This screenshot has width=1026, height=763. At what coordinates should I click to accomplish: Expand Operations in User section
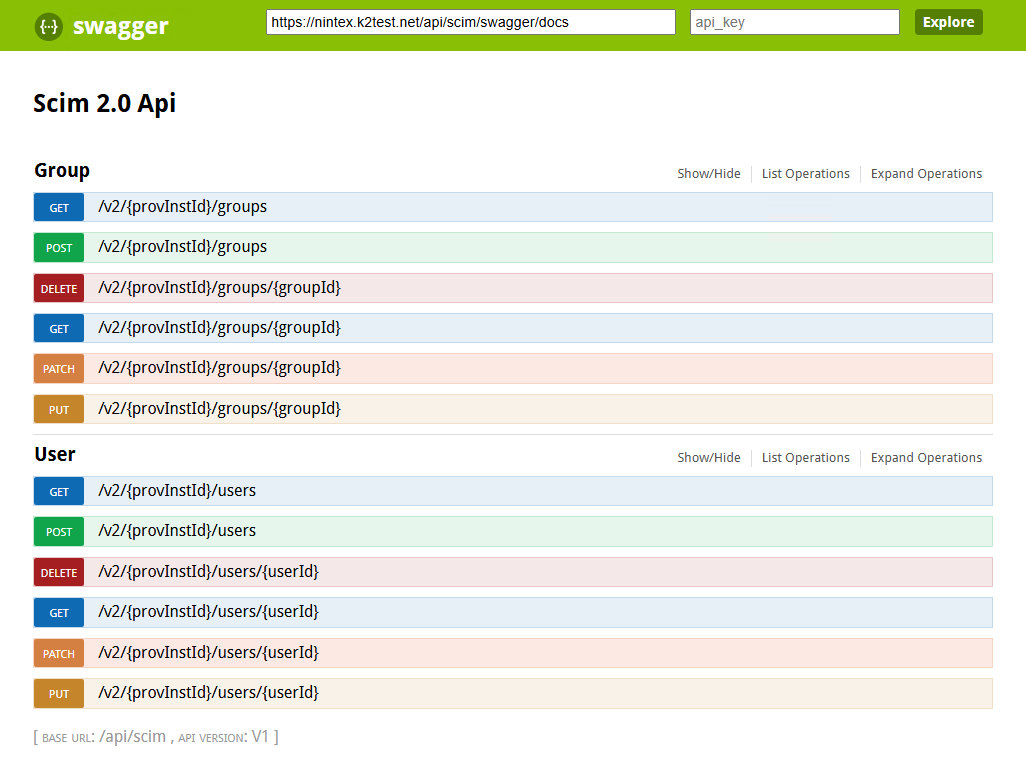pos(926,458)
